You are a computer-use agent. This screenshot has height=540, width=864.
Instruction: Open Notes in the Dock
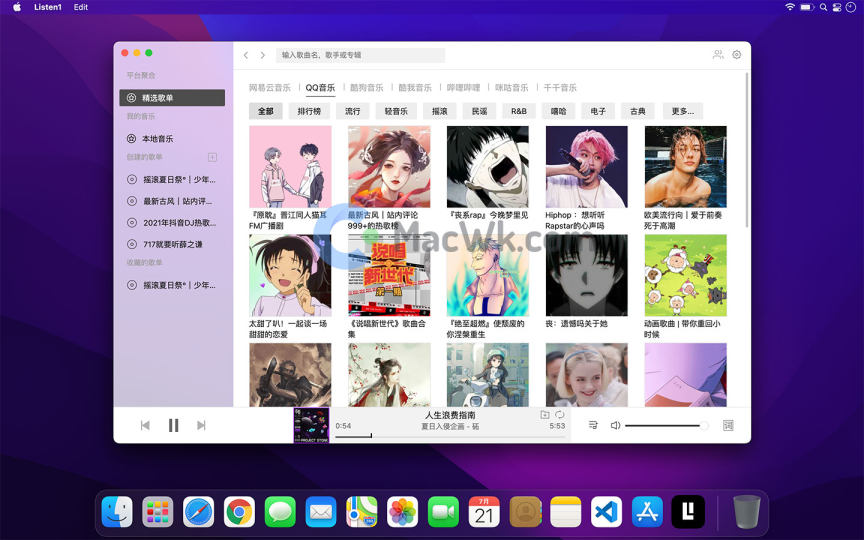565,512
